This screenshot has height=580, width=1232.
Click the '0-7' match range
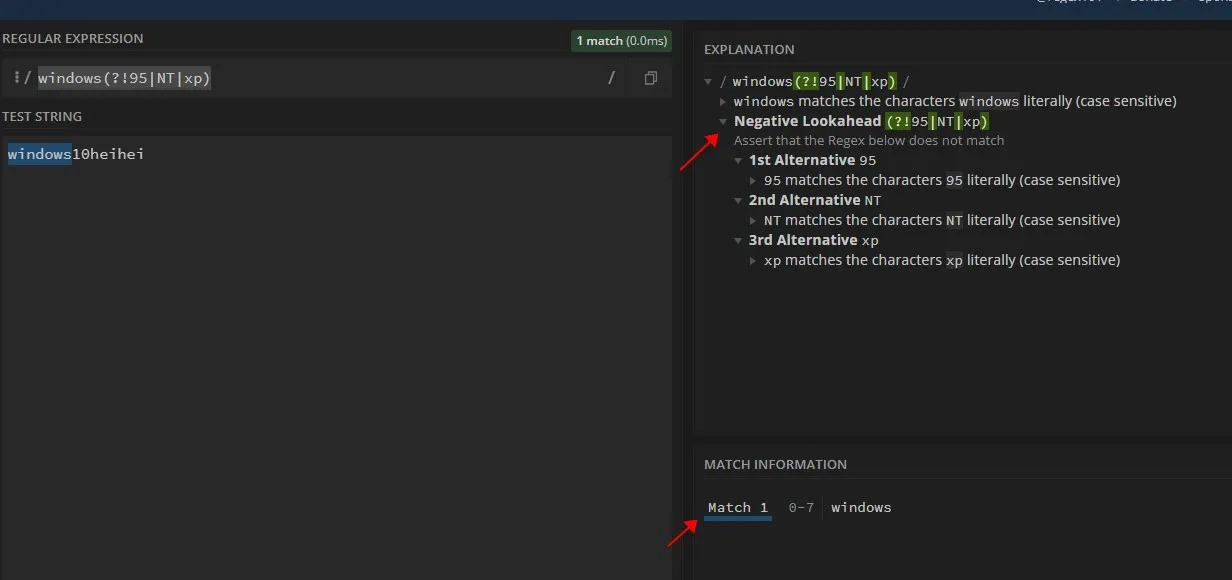coord(801,508)
